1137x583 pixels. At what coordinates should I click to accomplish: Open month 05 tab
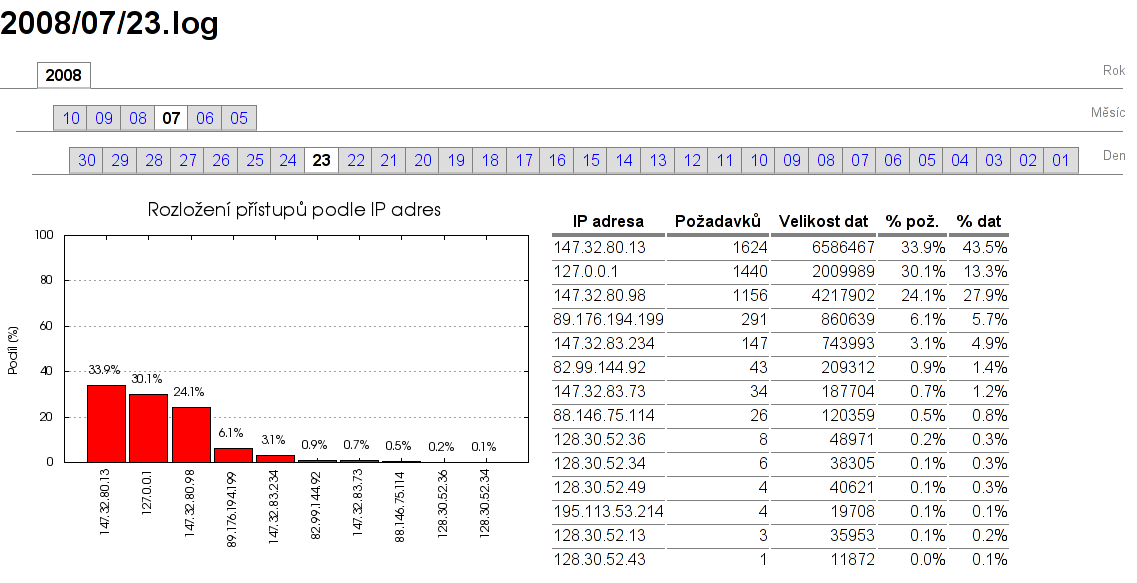pos(239,118)
